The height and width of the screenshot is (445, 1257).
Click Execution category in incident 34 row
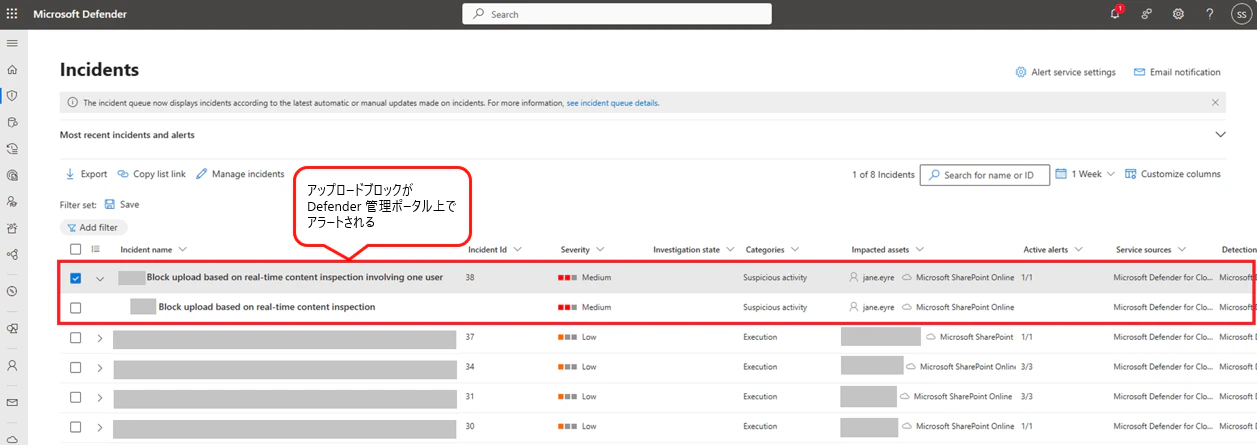pos(760,367)
